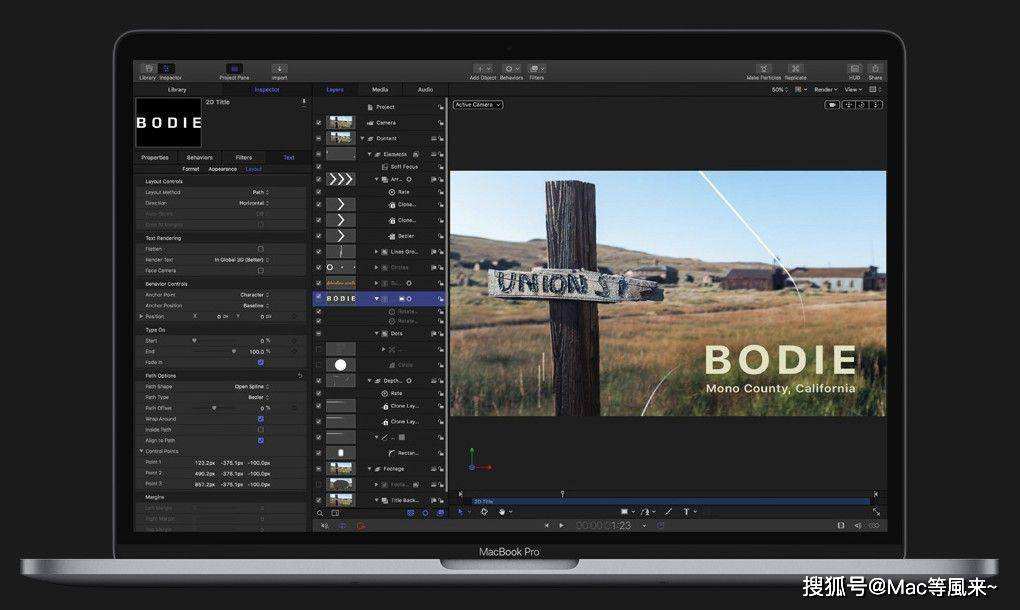Adjust the Path Offset slider
The width and height of the screenshot is (1020, 610).
pos(214,408)
